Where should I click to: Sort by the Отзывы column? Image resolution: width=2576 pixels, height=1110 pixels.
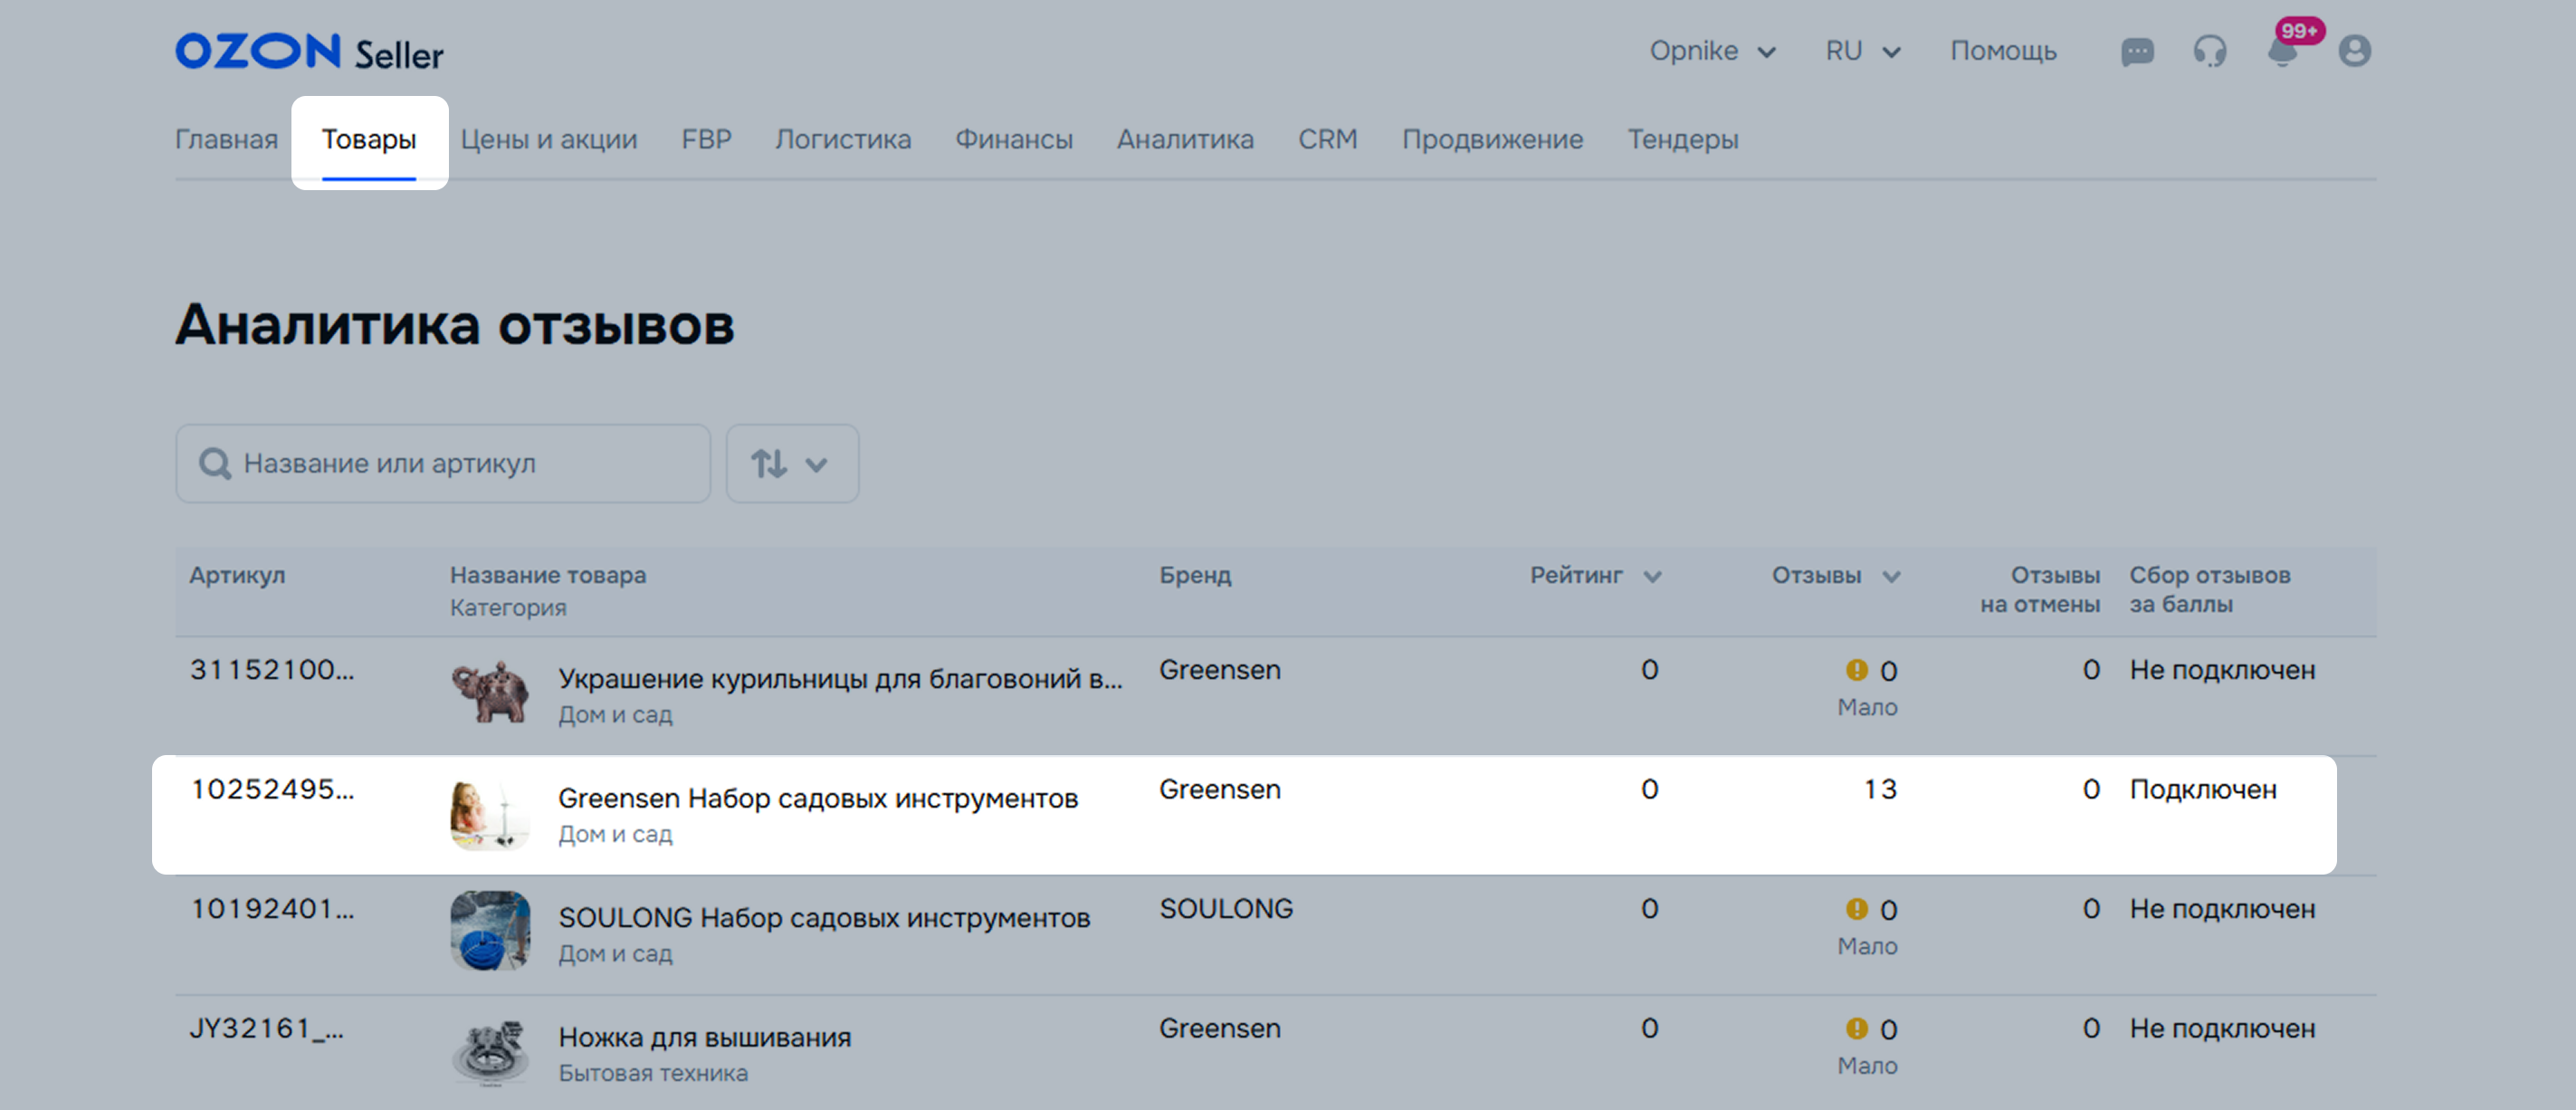pos(1836,576)
